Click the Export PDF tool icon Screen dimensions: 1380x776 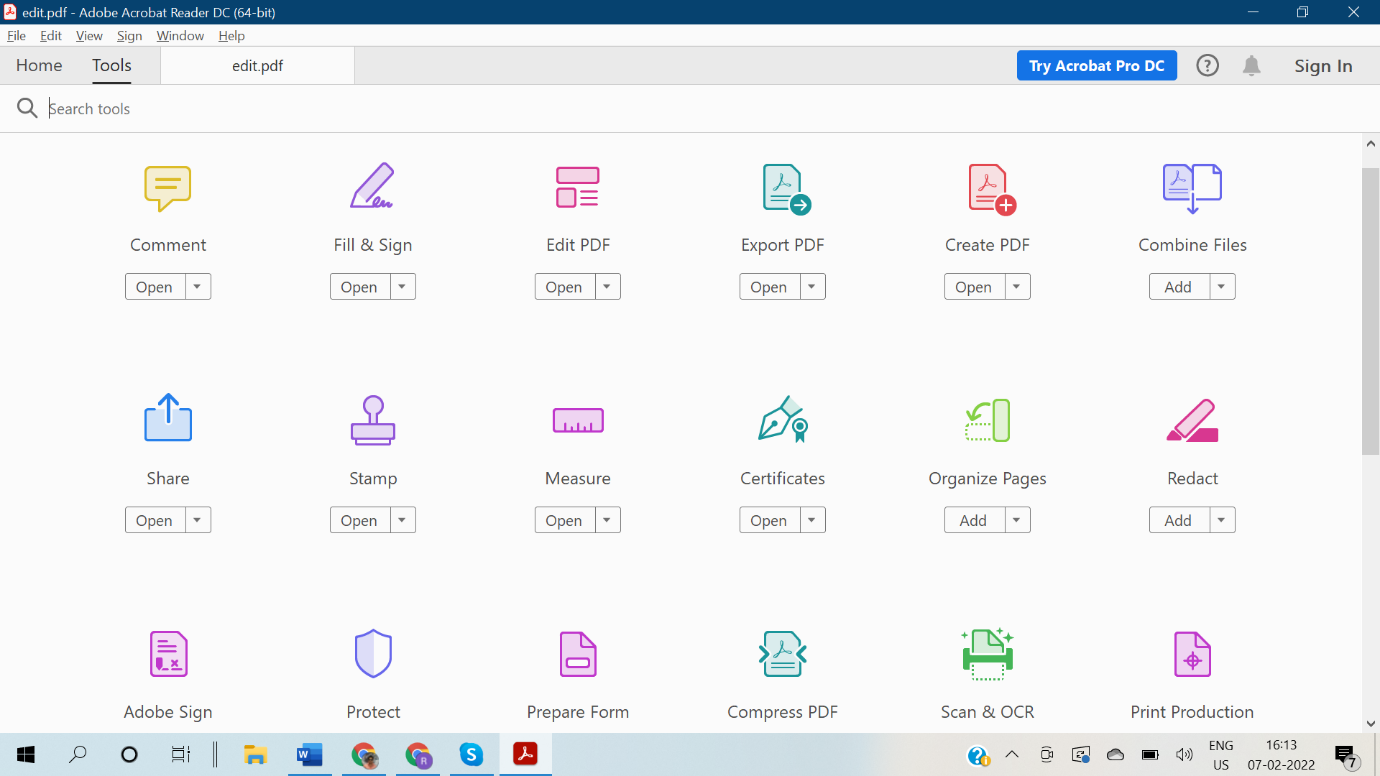pyautogui.click(x=786, y=189)
